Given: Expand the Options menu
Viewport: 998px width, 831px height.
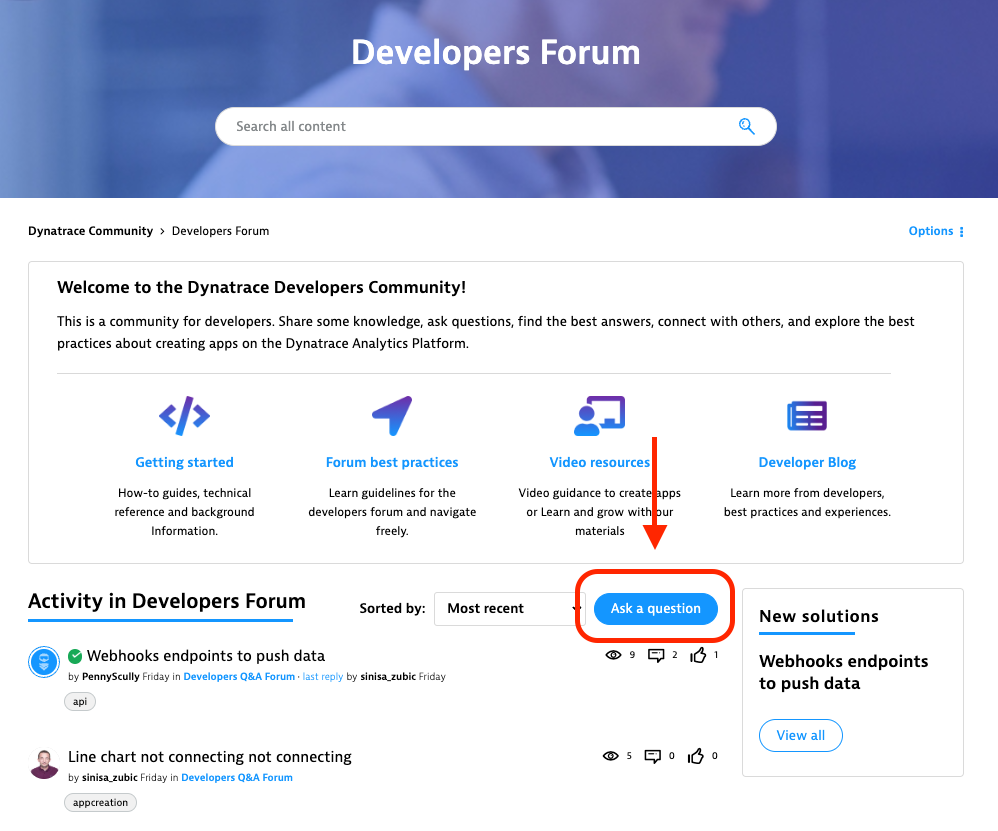Looking at the screenshot, I should click(936, 231).
